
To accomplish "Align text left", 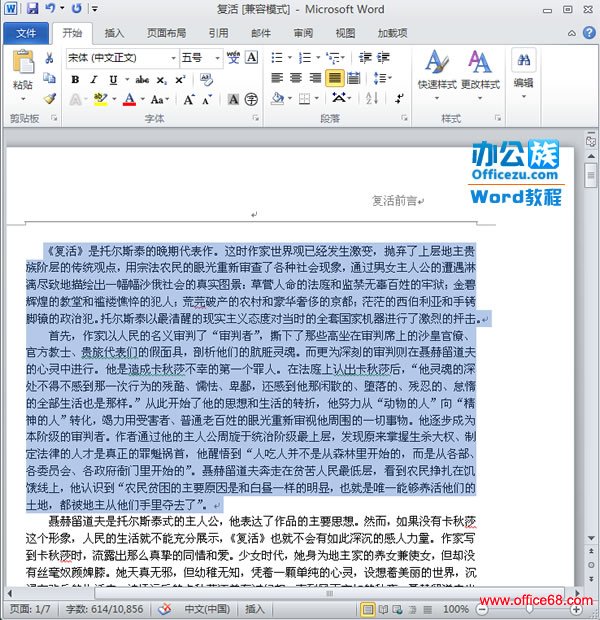I will point(277,78).
